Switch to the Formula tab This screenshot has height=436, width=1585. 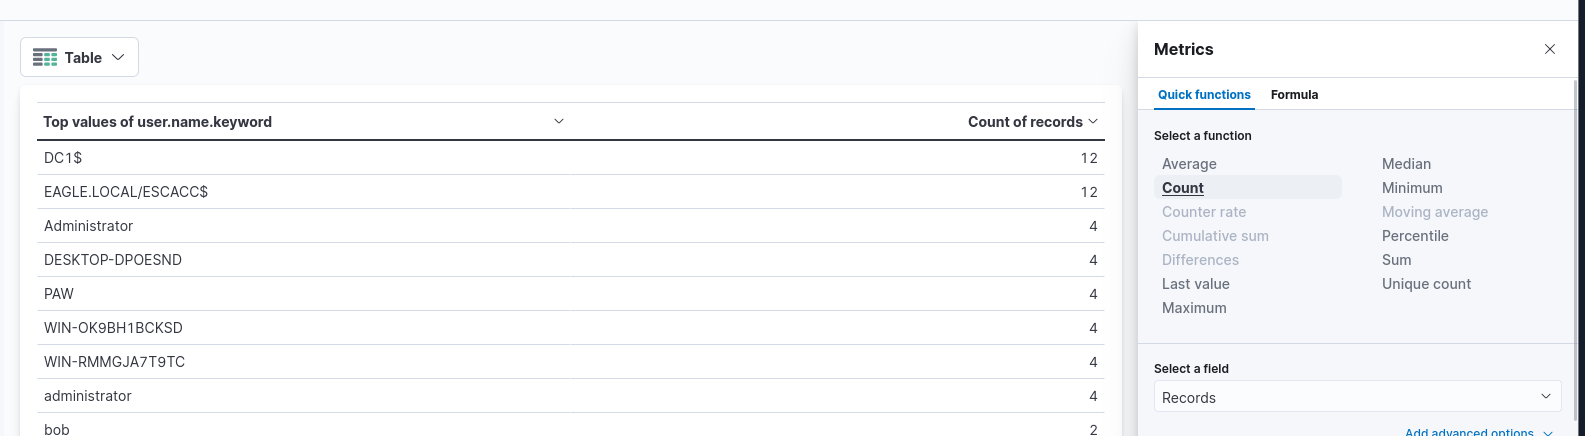coord(1294,95)
